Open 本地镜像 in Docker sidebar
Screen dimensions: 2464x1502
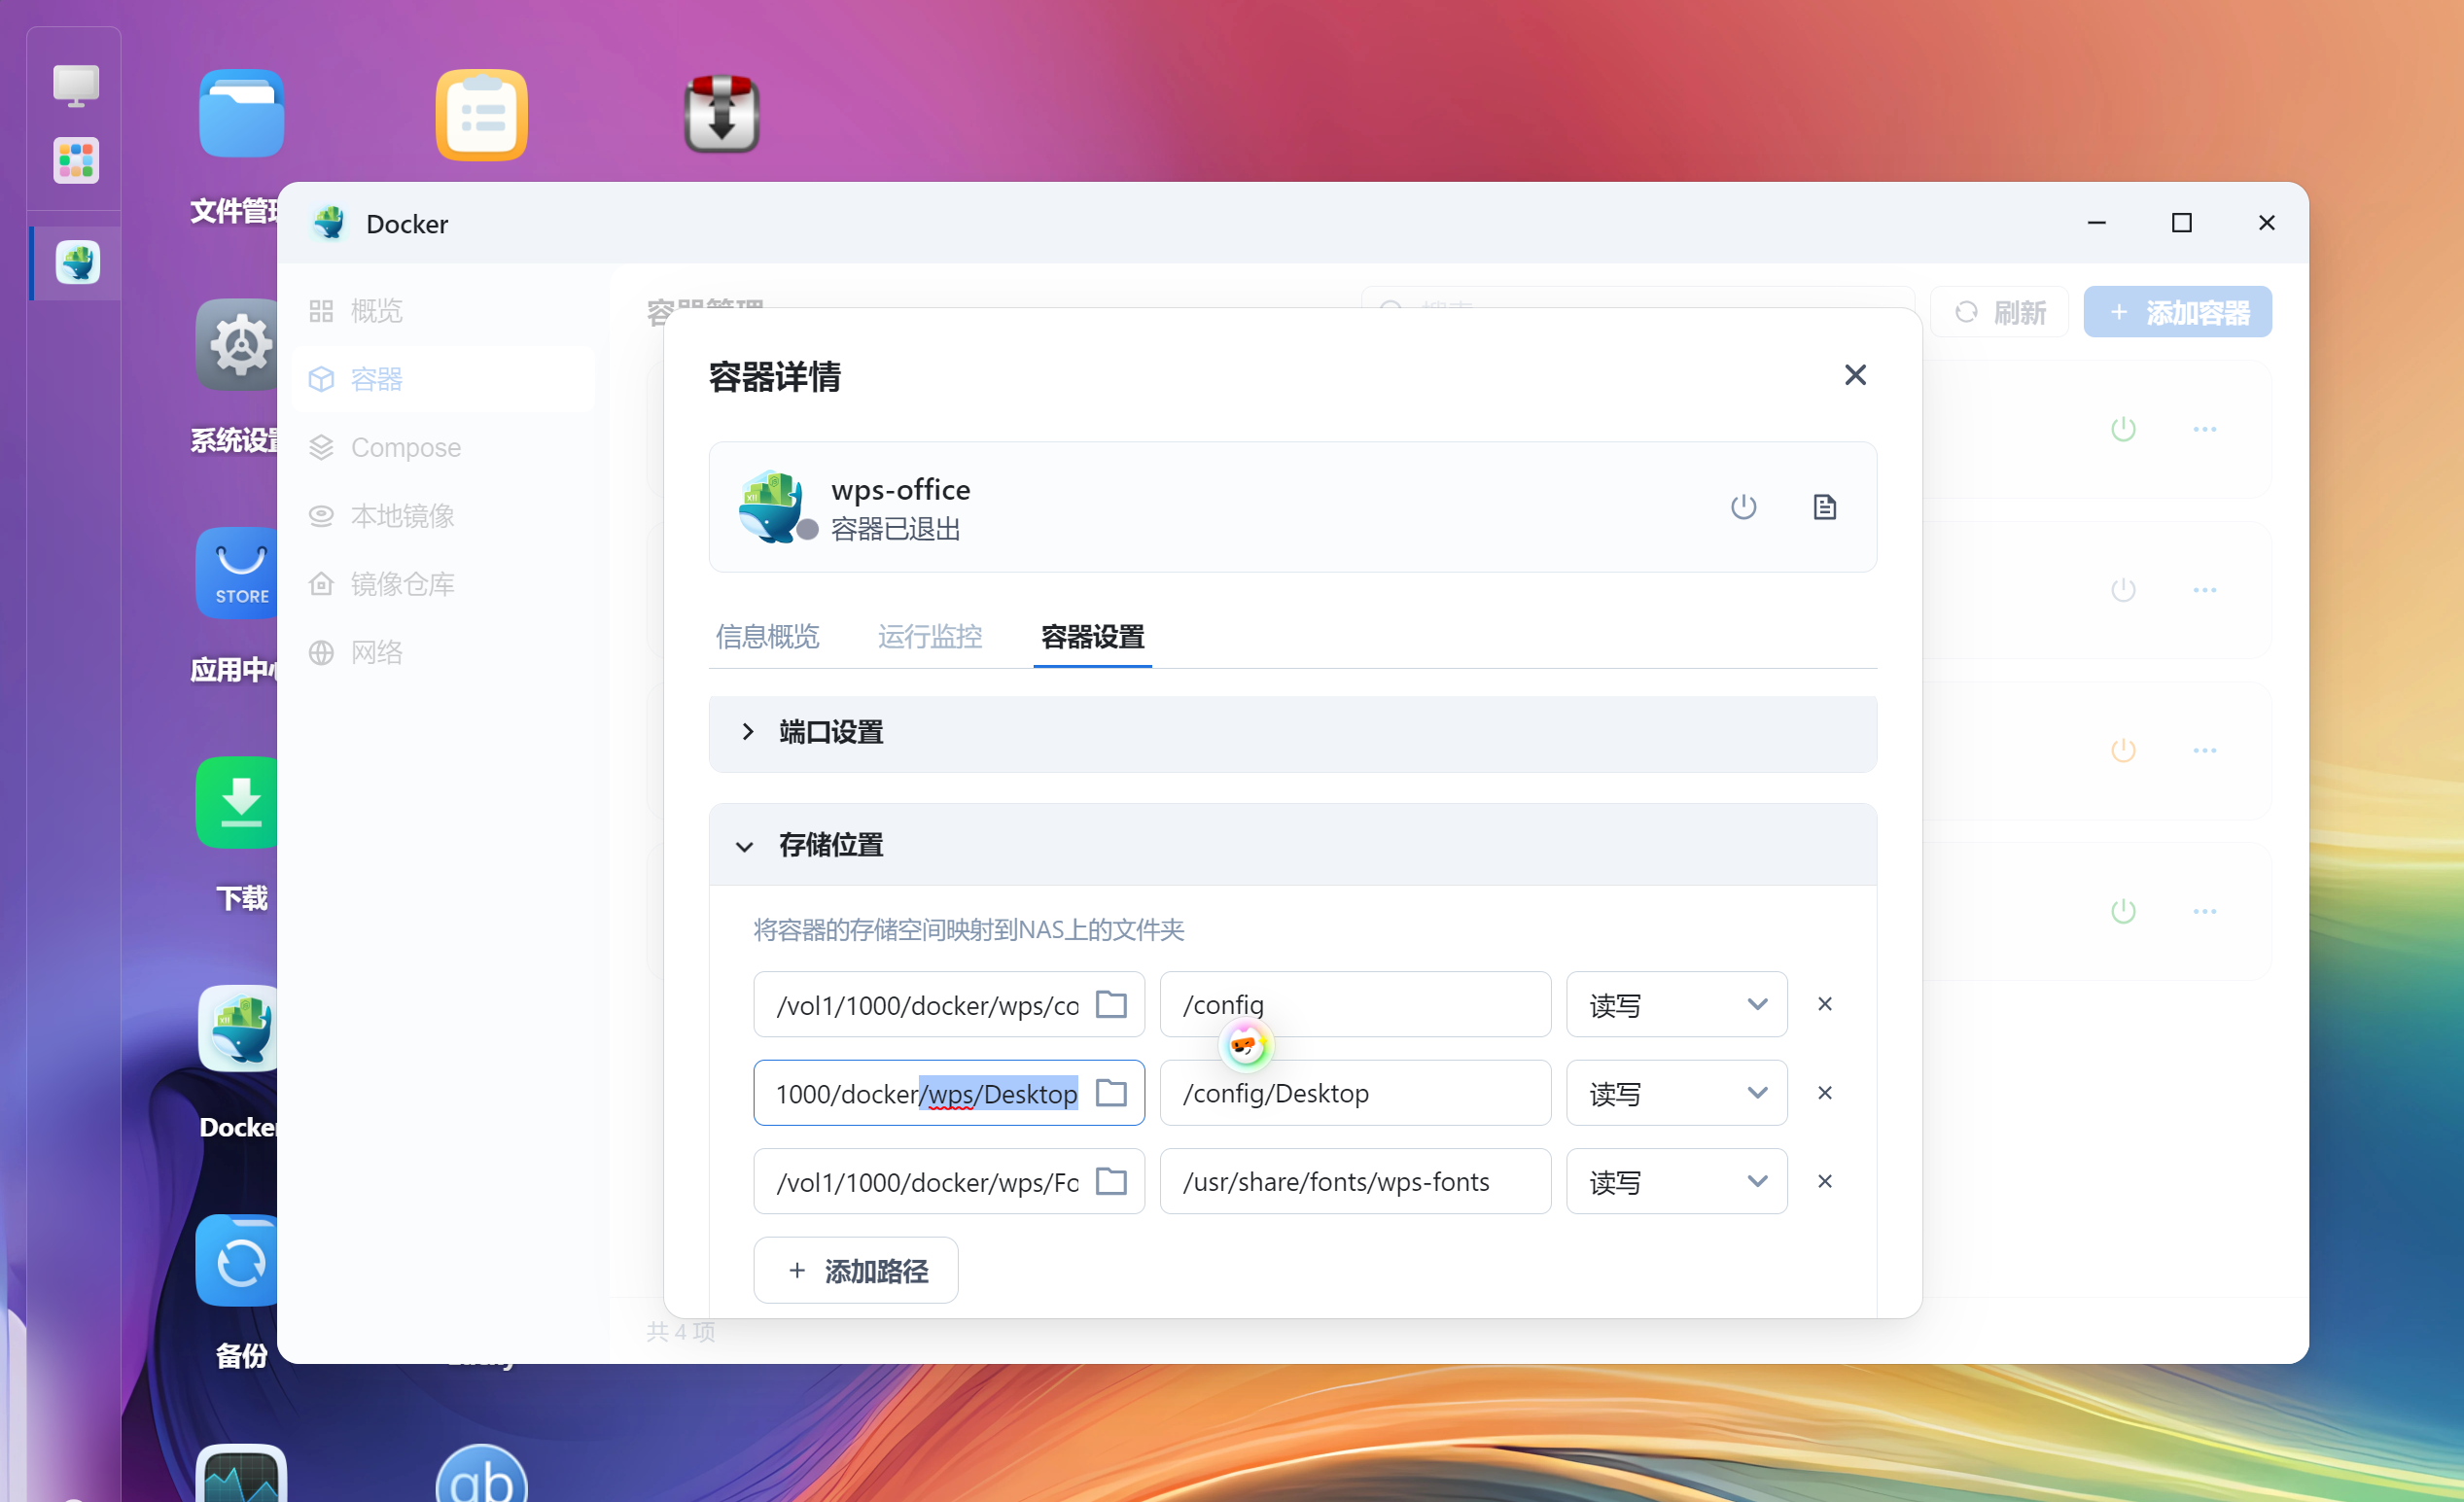(x=403, y=515)
